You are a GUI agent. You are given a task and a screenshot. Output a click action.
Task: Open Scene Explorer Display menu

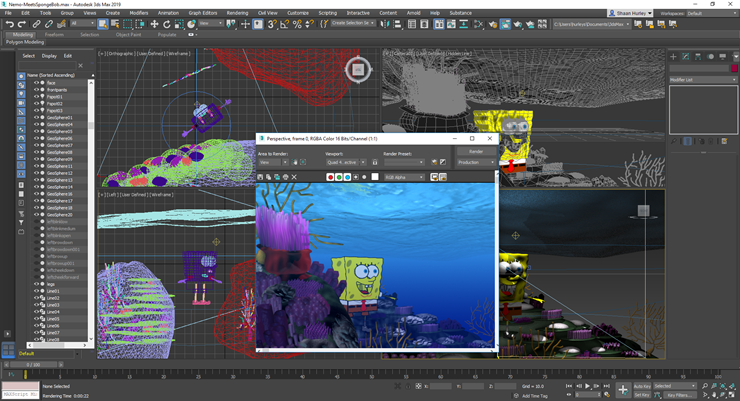[x=49, y=56]
